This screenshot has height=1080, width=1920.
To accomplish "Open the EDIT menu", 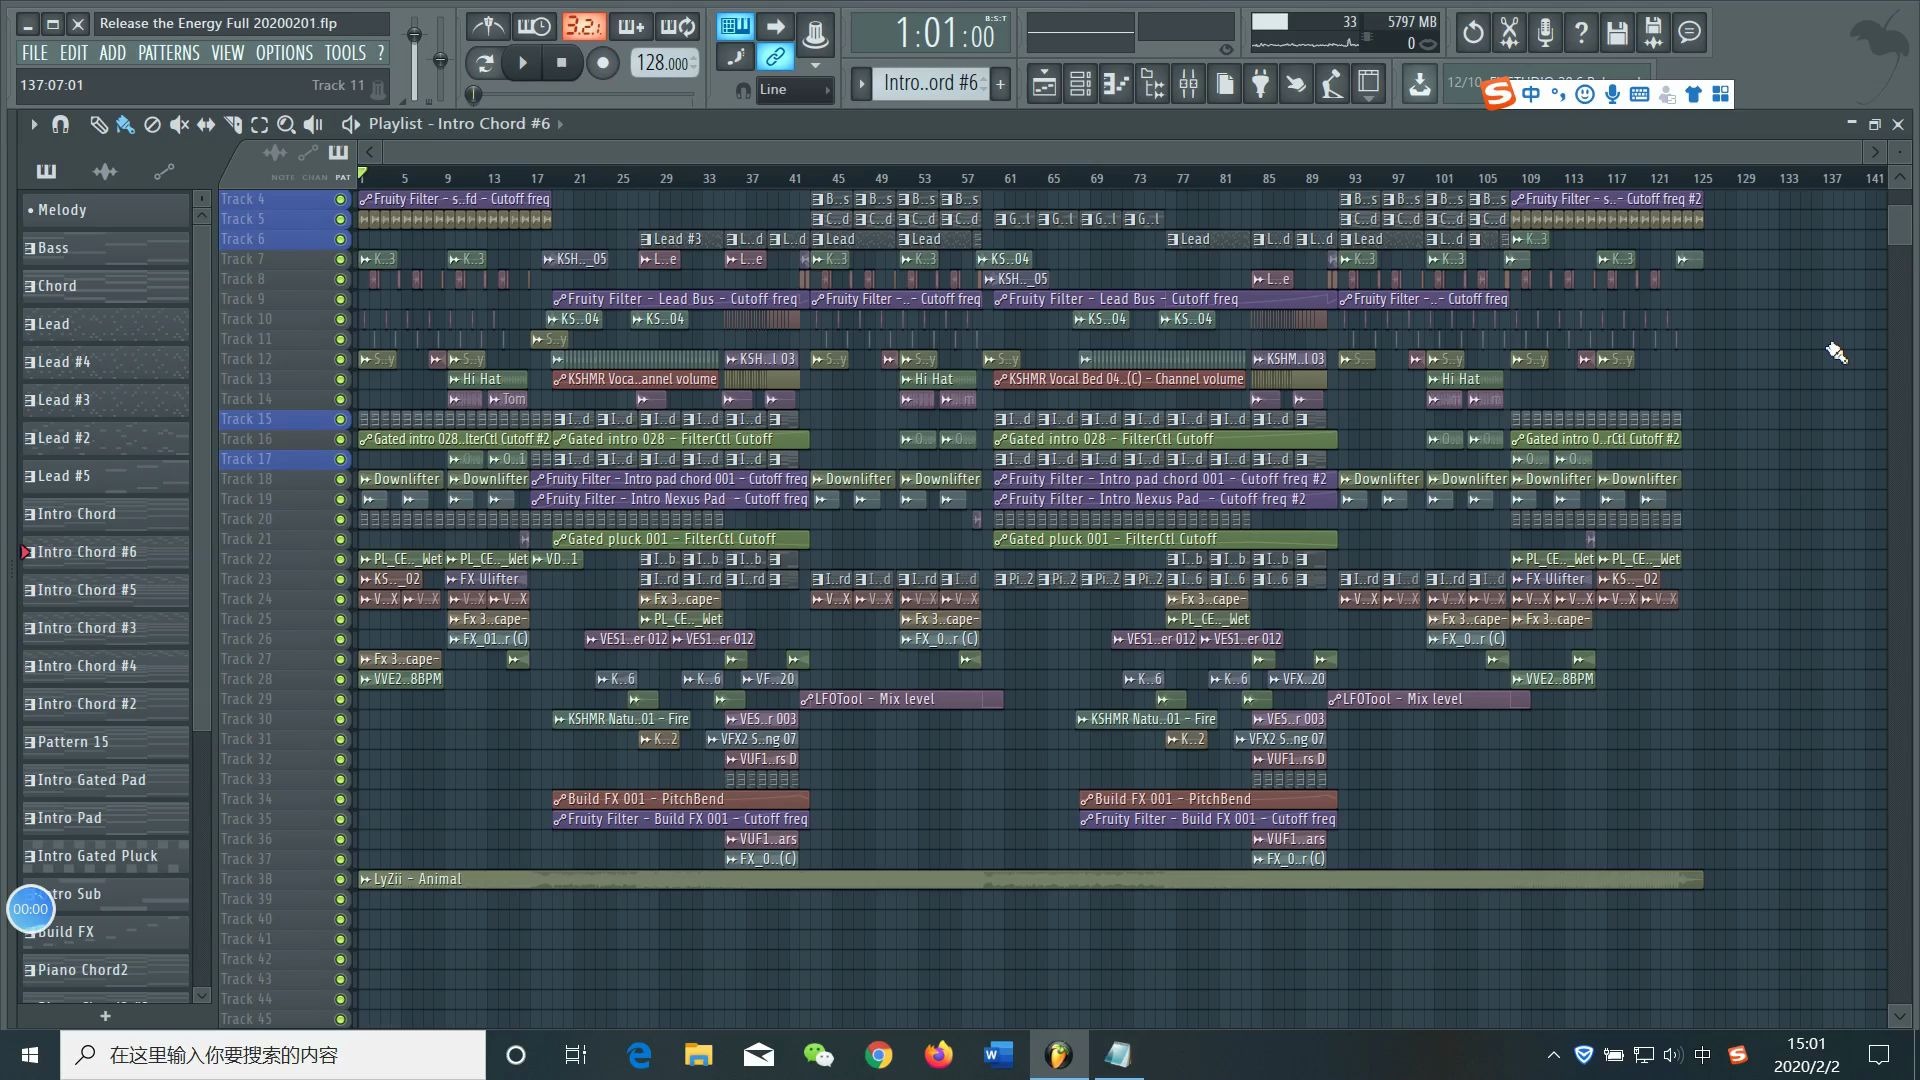I will pyautogui.click(x=73, y=53).
